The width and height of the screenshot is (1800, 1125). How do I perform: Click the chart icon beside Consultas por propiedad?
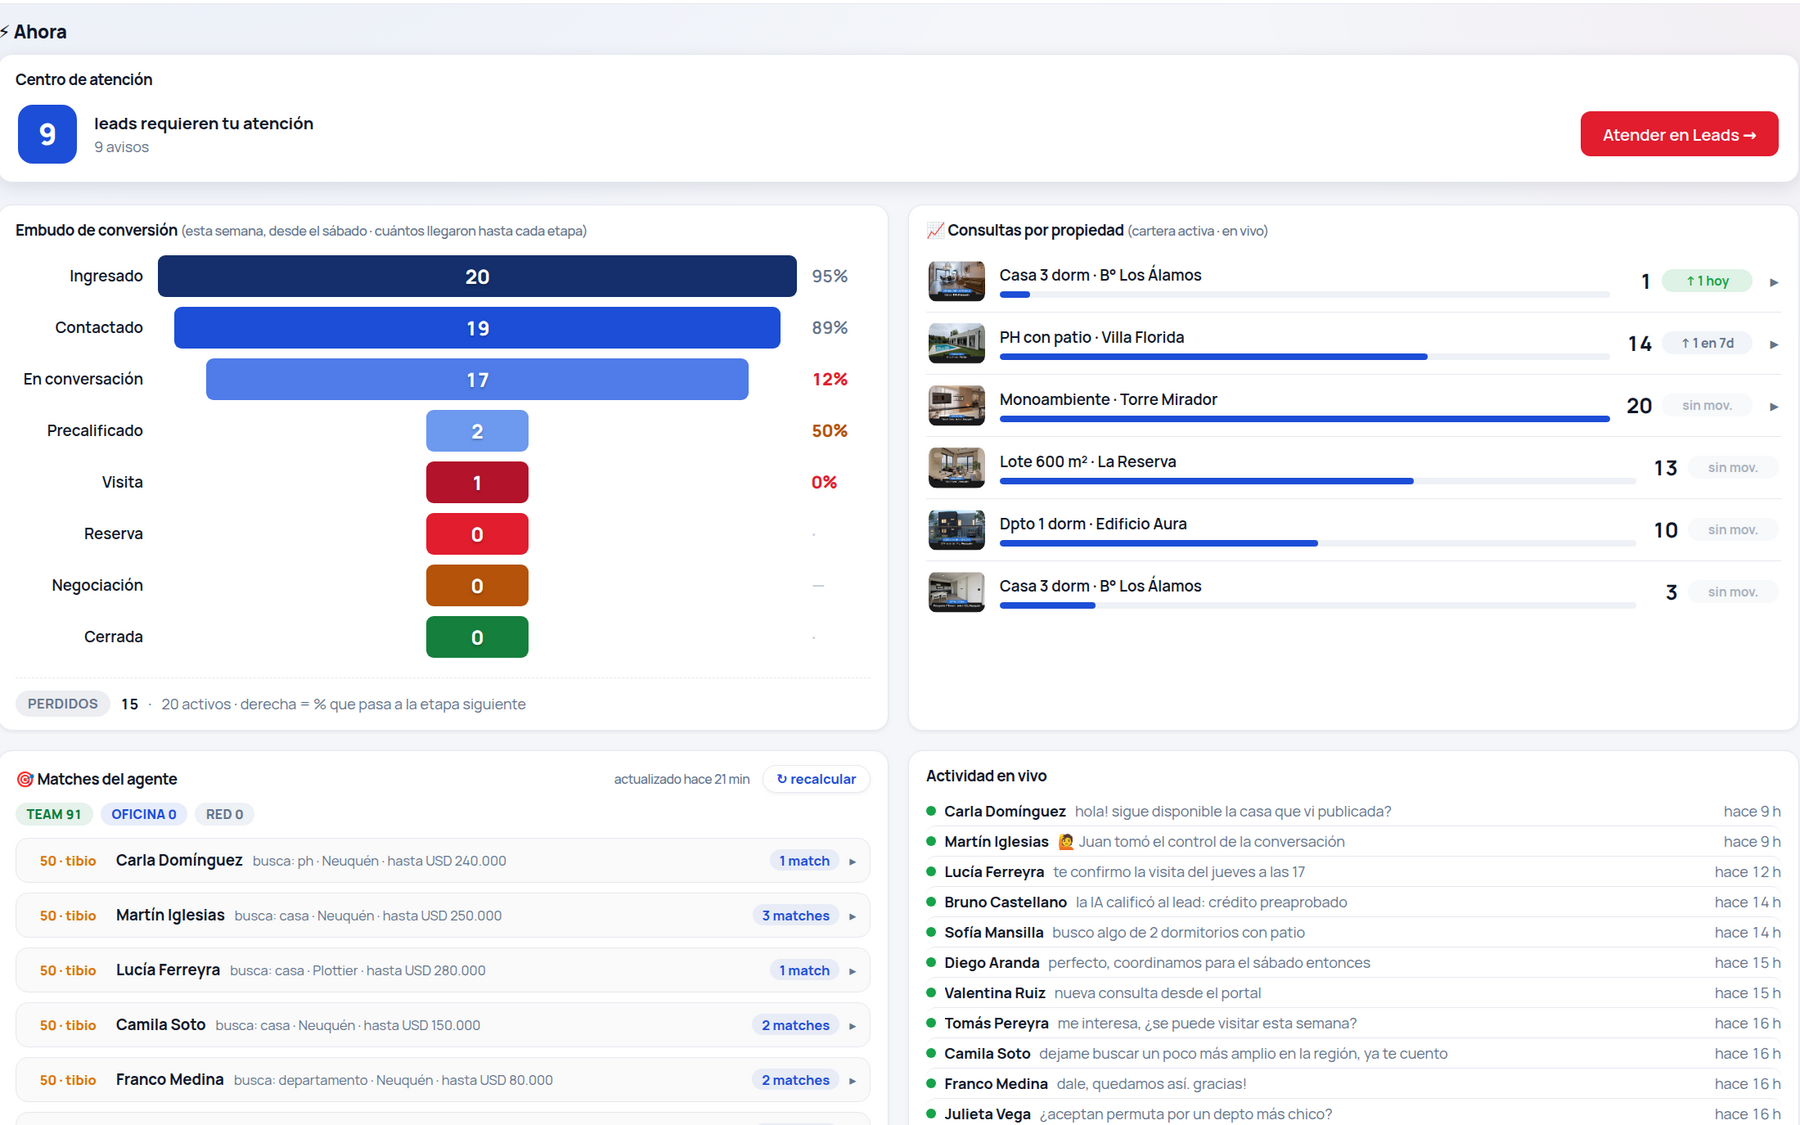point(935,230)
